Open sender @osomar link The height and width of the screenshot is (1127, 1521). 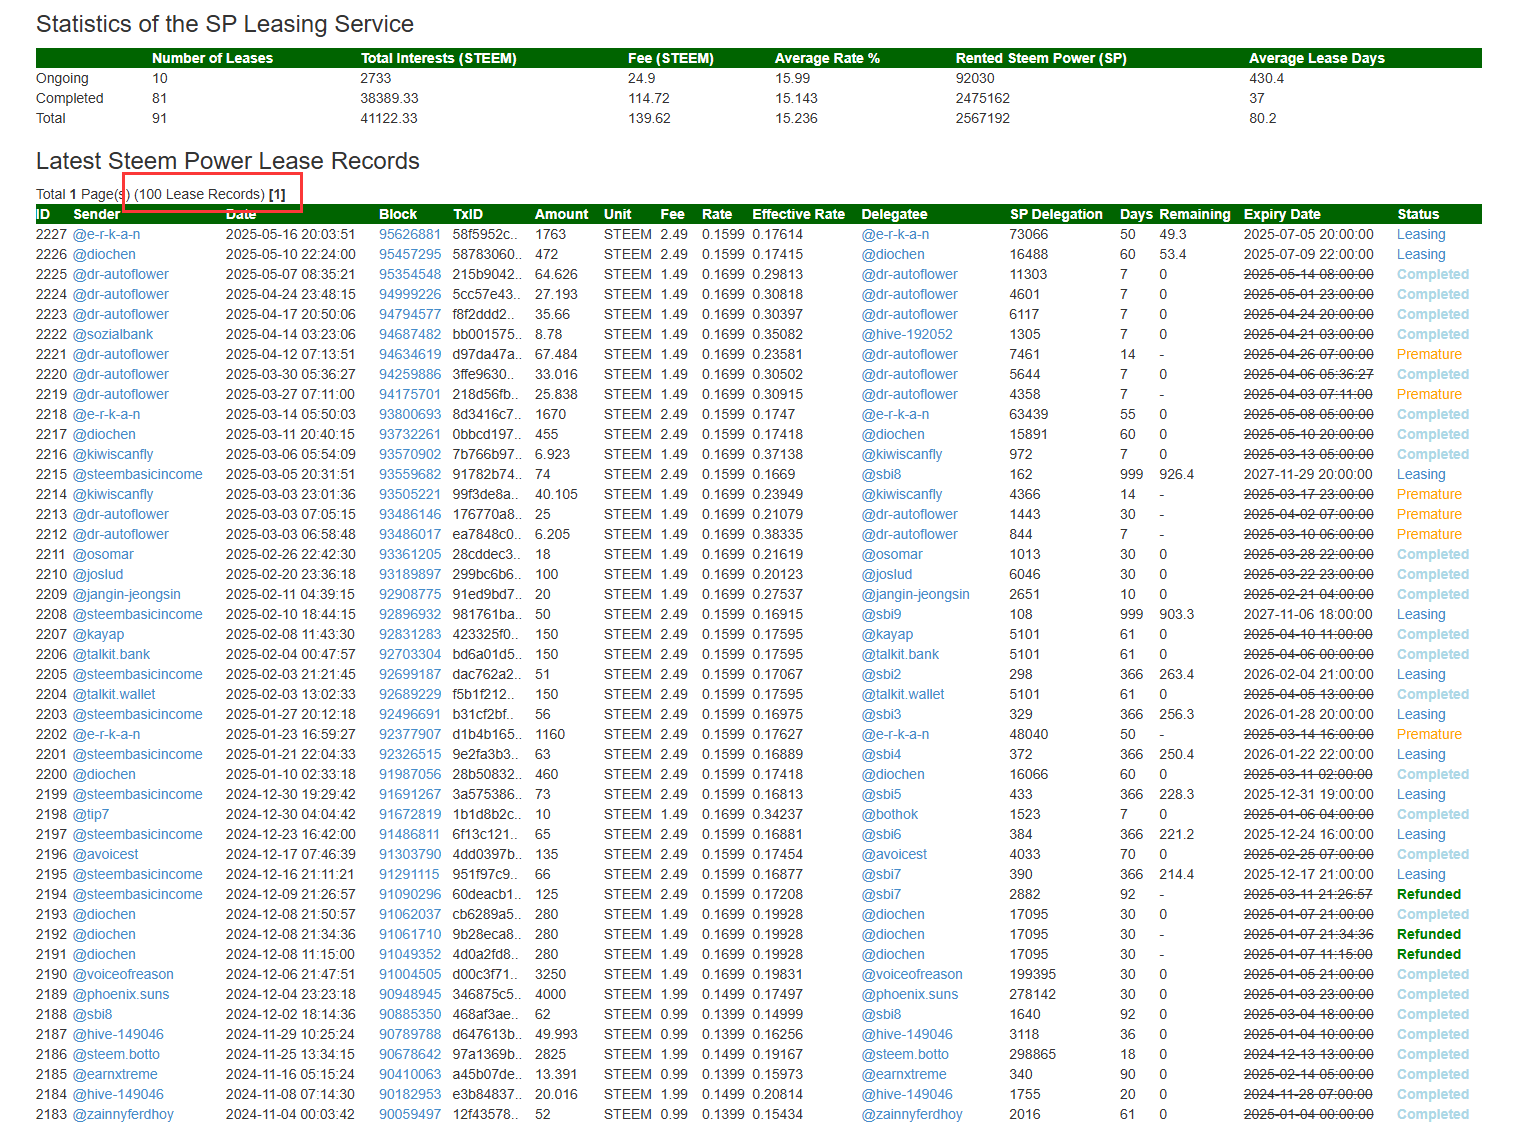click(103, 554)
